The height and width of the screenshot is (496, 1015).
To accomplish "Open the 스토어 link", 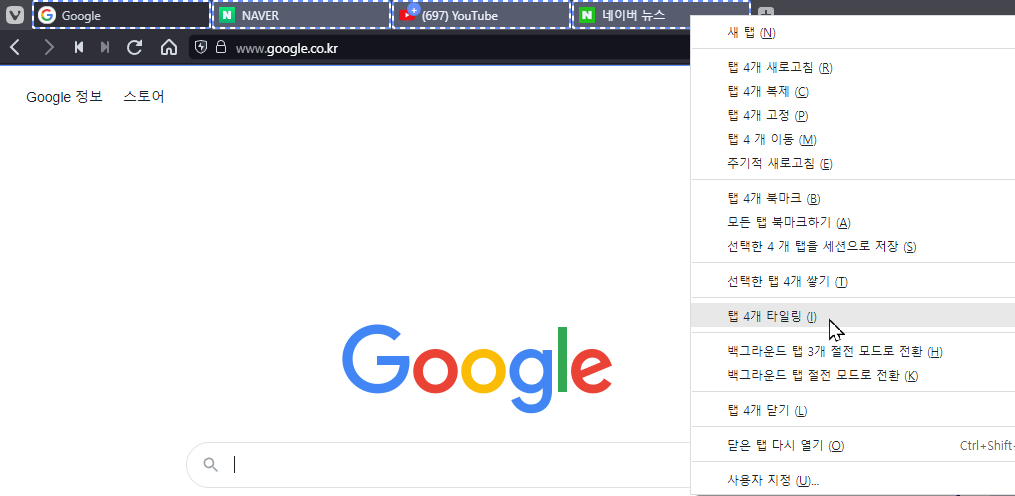I will point(144,97).
